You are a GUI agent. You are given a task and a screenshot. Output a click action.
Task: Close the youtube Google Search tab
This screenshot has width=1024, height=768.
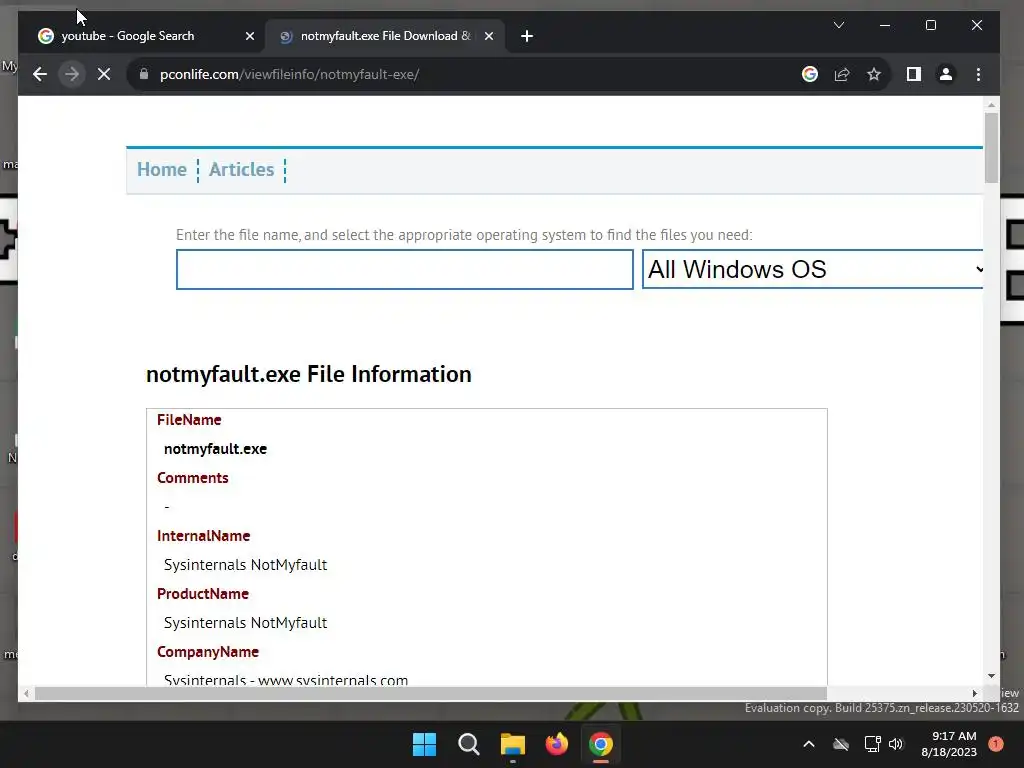tap(249, 36)
